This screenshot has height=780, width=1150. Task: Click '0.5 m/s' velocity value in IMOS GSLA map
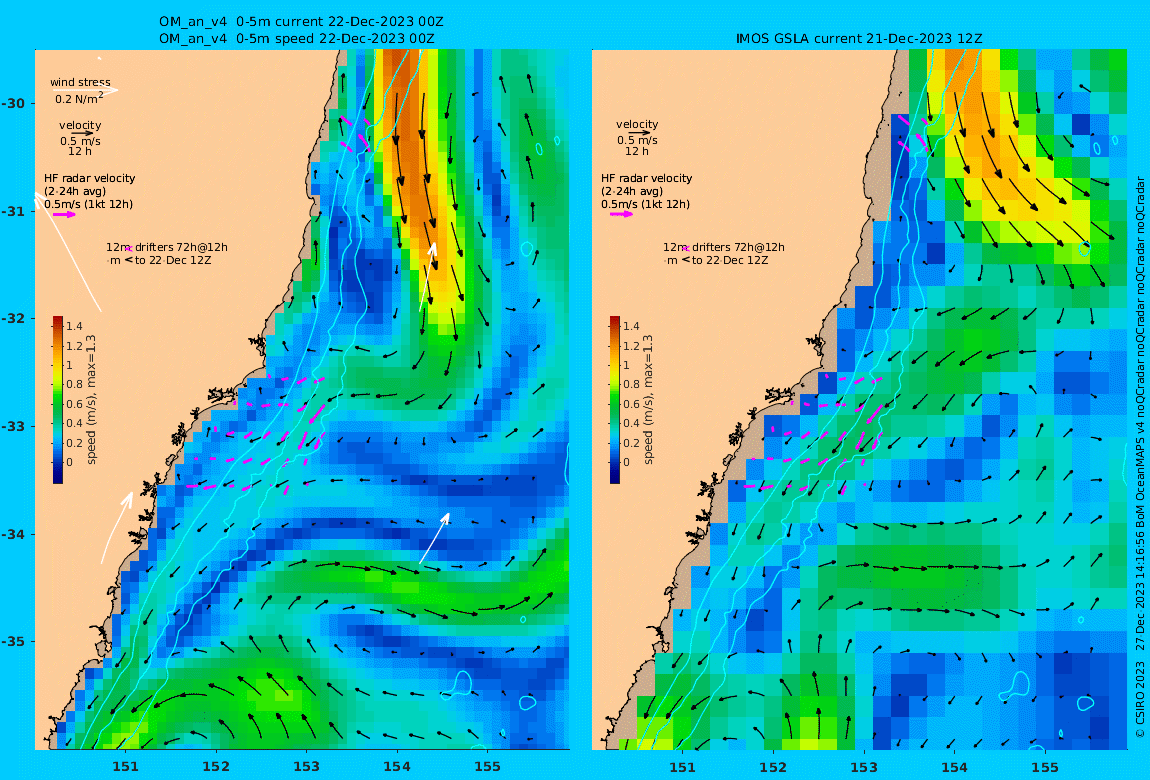coord(637,140)
